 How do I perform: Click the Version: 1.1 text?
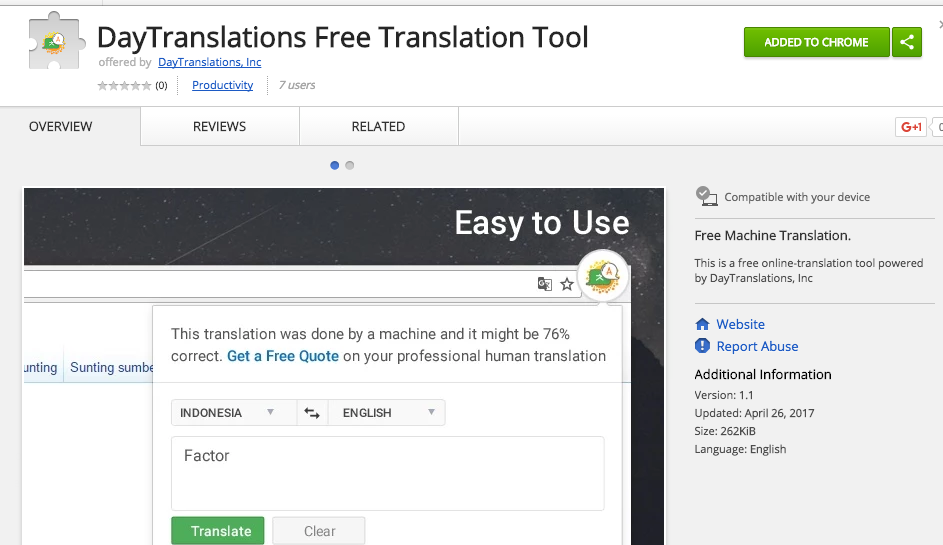[723, 395]
